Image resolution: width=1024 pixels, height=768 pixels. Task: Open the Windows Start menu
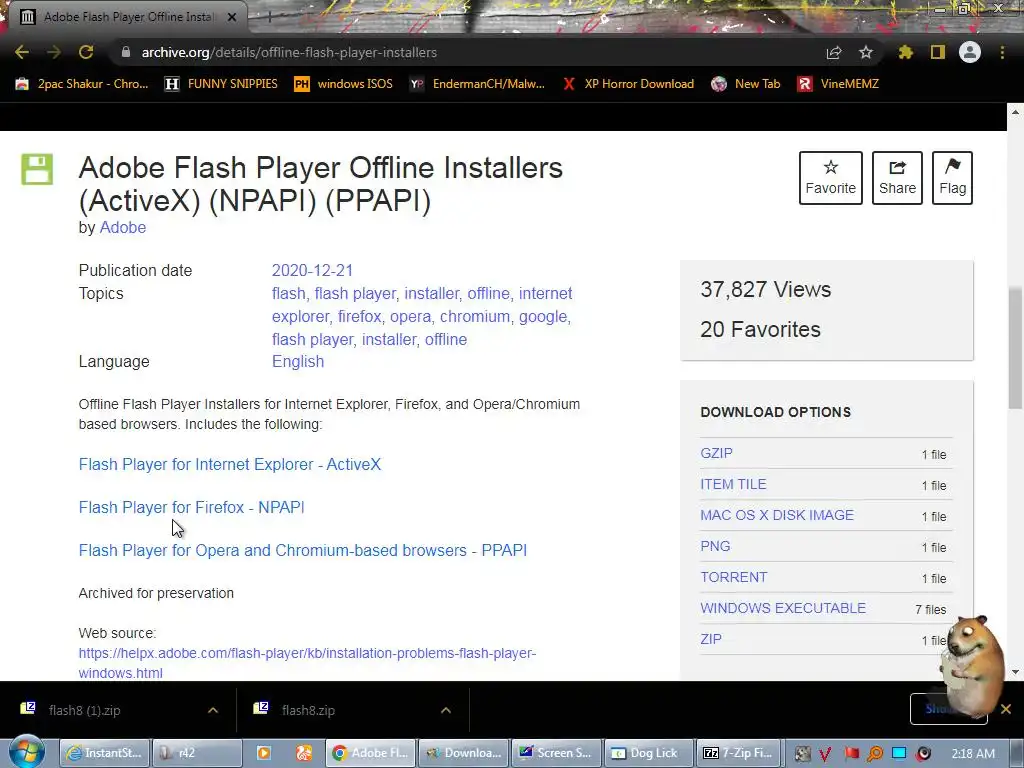pos(27,752)
